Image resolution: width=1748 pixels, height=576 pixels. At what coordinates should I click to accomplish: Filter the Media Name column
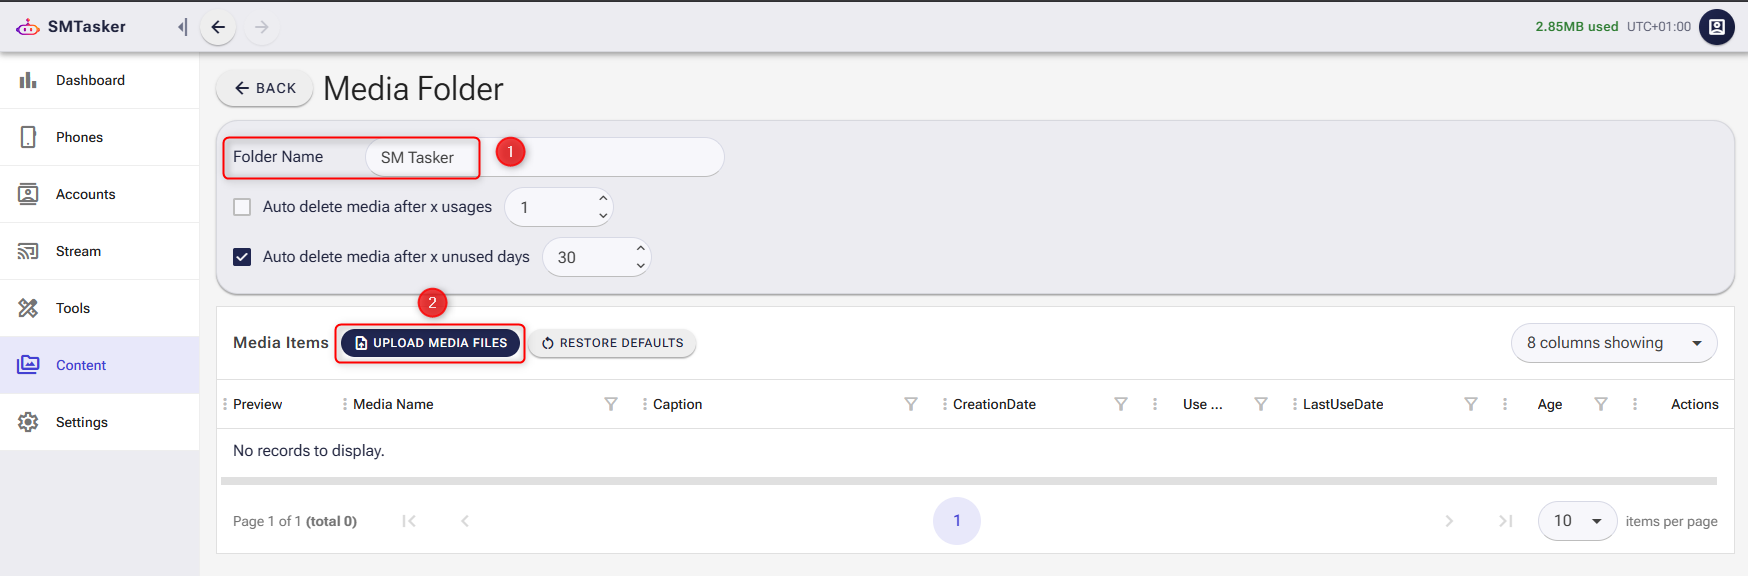(x=610, y=404)
